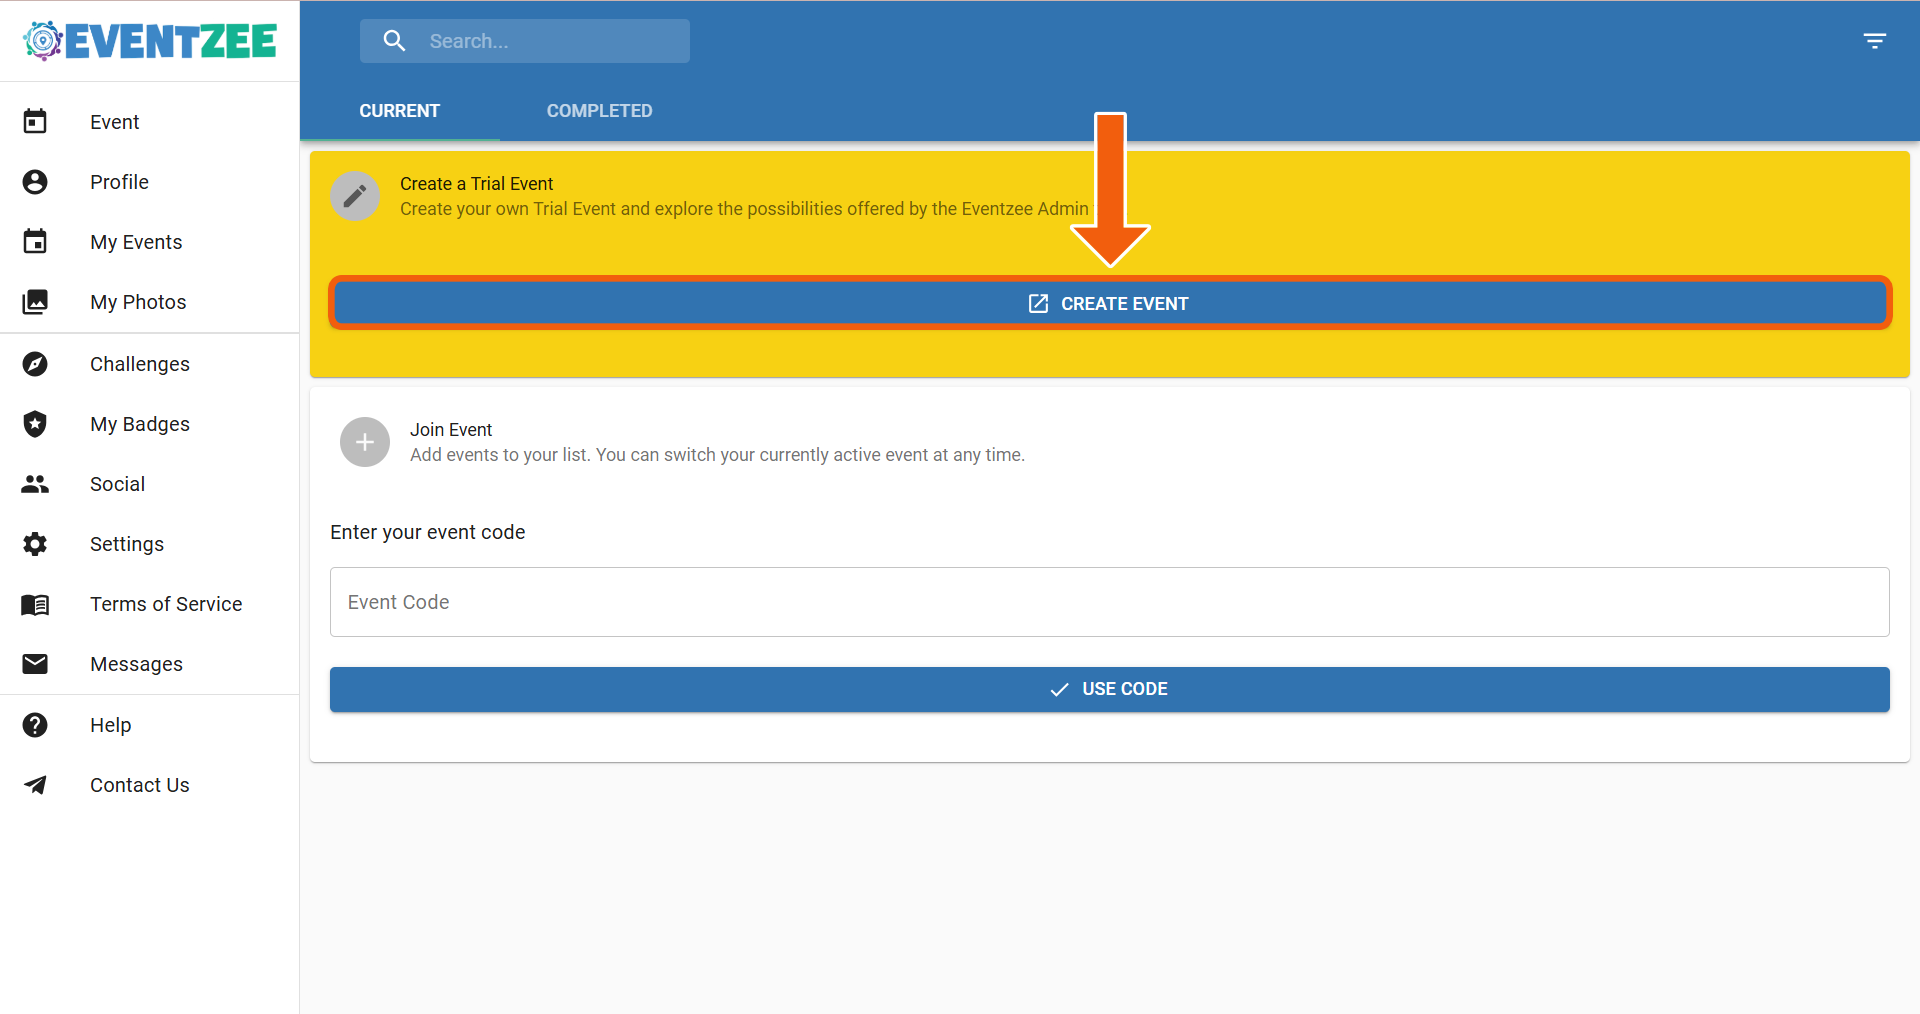This screenshot has height=1014, width=1920.
Task: Click the Messages envelope icon
Action: (x=35, y=663)
